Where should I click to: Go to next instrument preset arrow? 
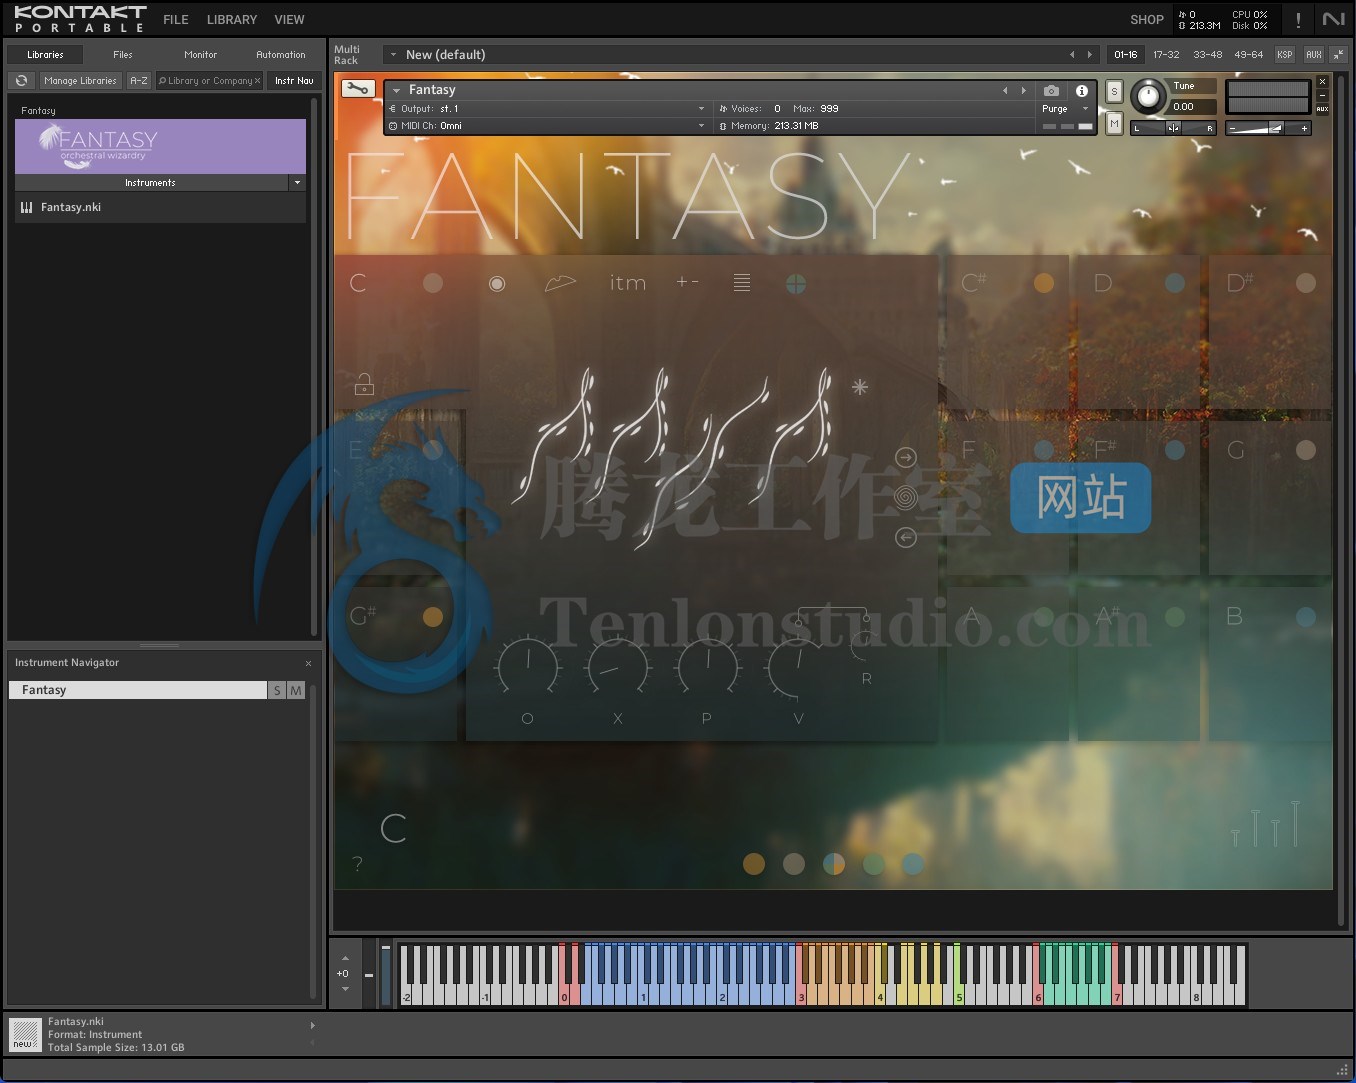click(1023, 90)
